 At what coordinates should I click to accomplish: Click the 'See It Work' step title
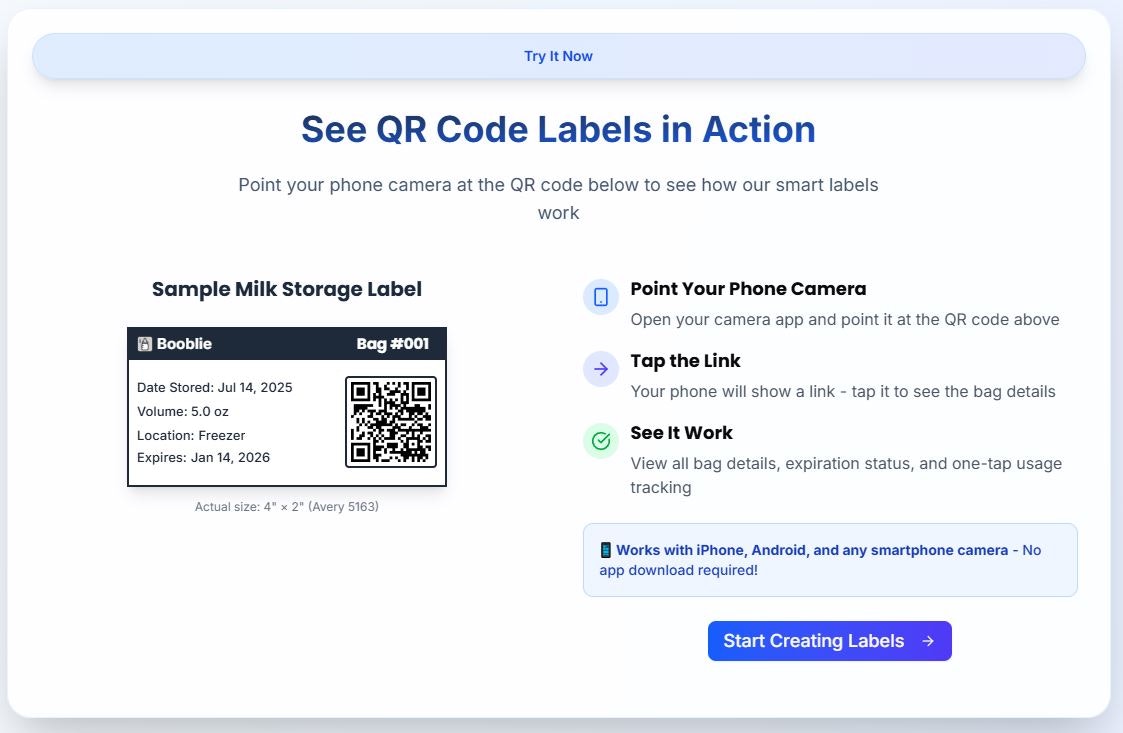point(681,433)
